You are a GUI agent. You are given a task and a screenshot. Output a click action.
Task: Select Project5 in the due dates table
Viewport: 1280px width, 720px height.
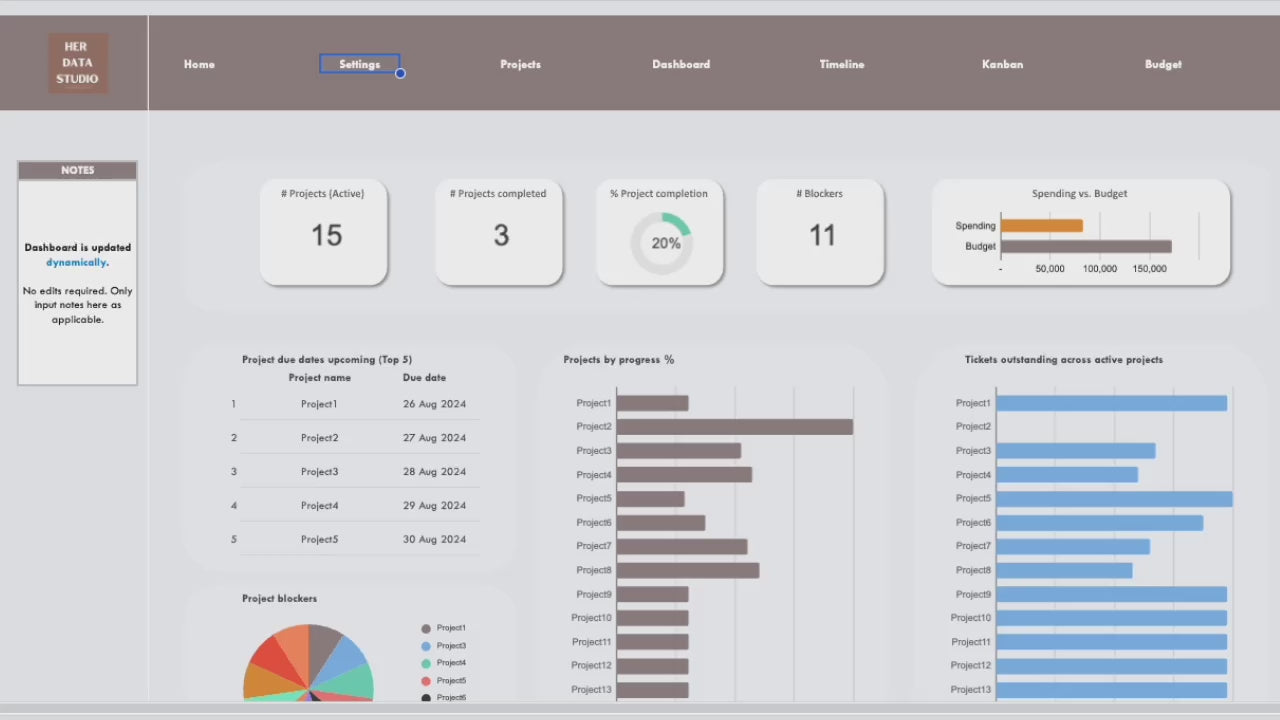click(x=319, y=540)
